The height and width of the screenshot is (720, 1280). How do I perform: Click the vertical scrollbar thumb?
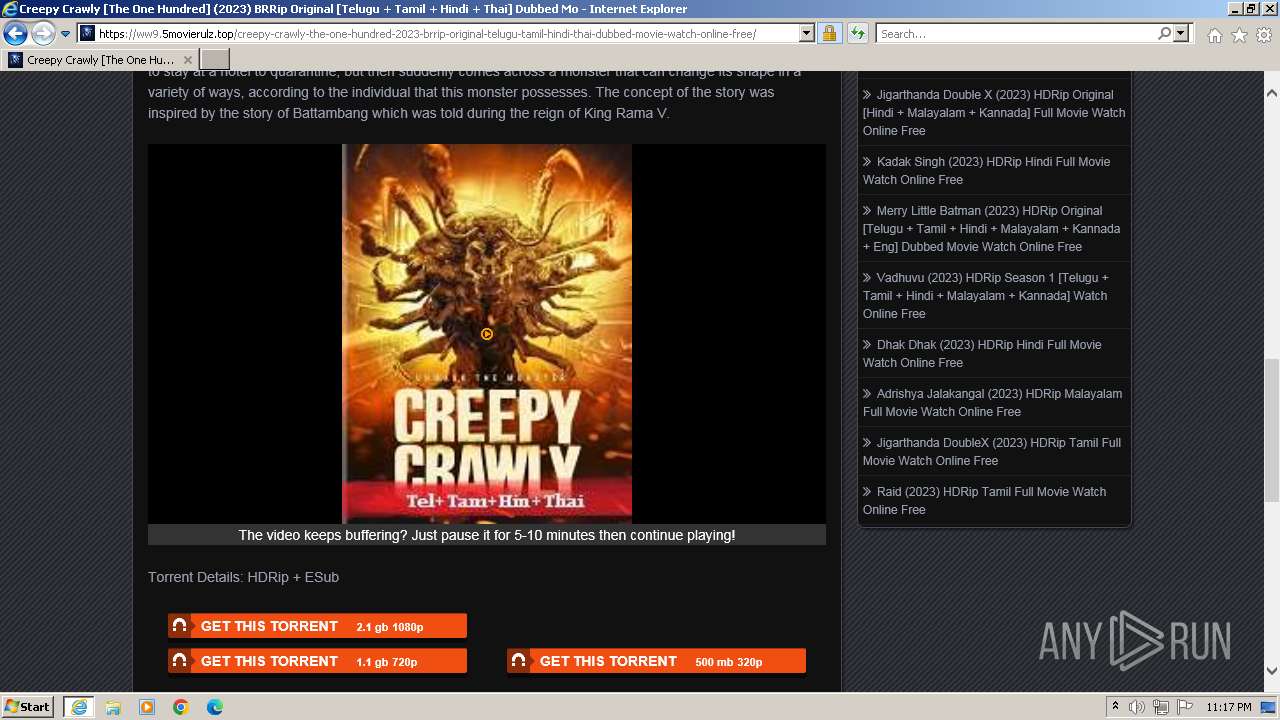(x=1272, y=430)
